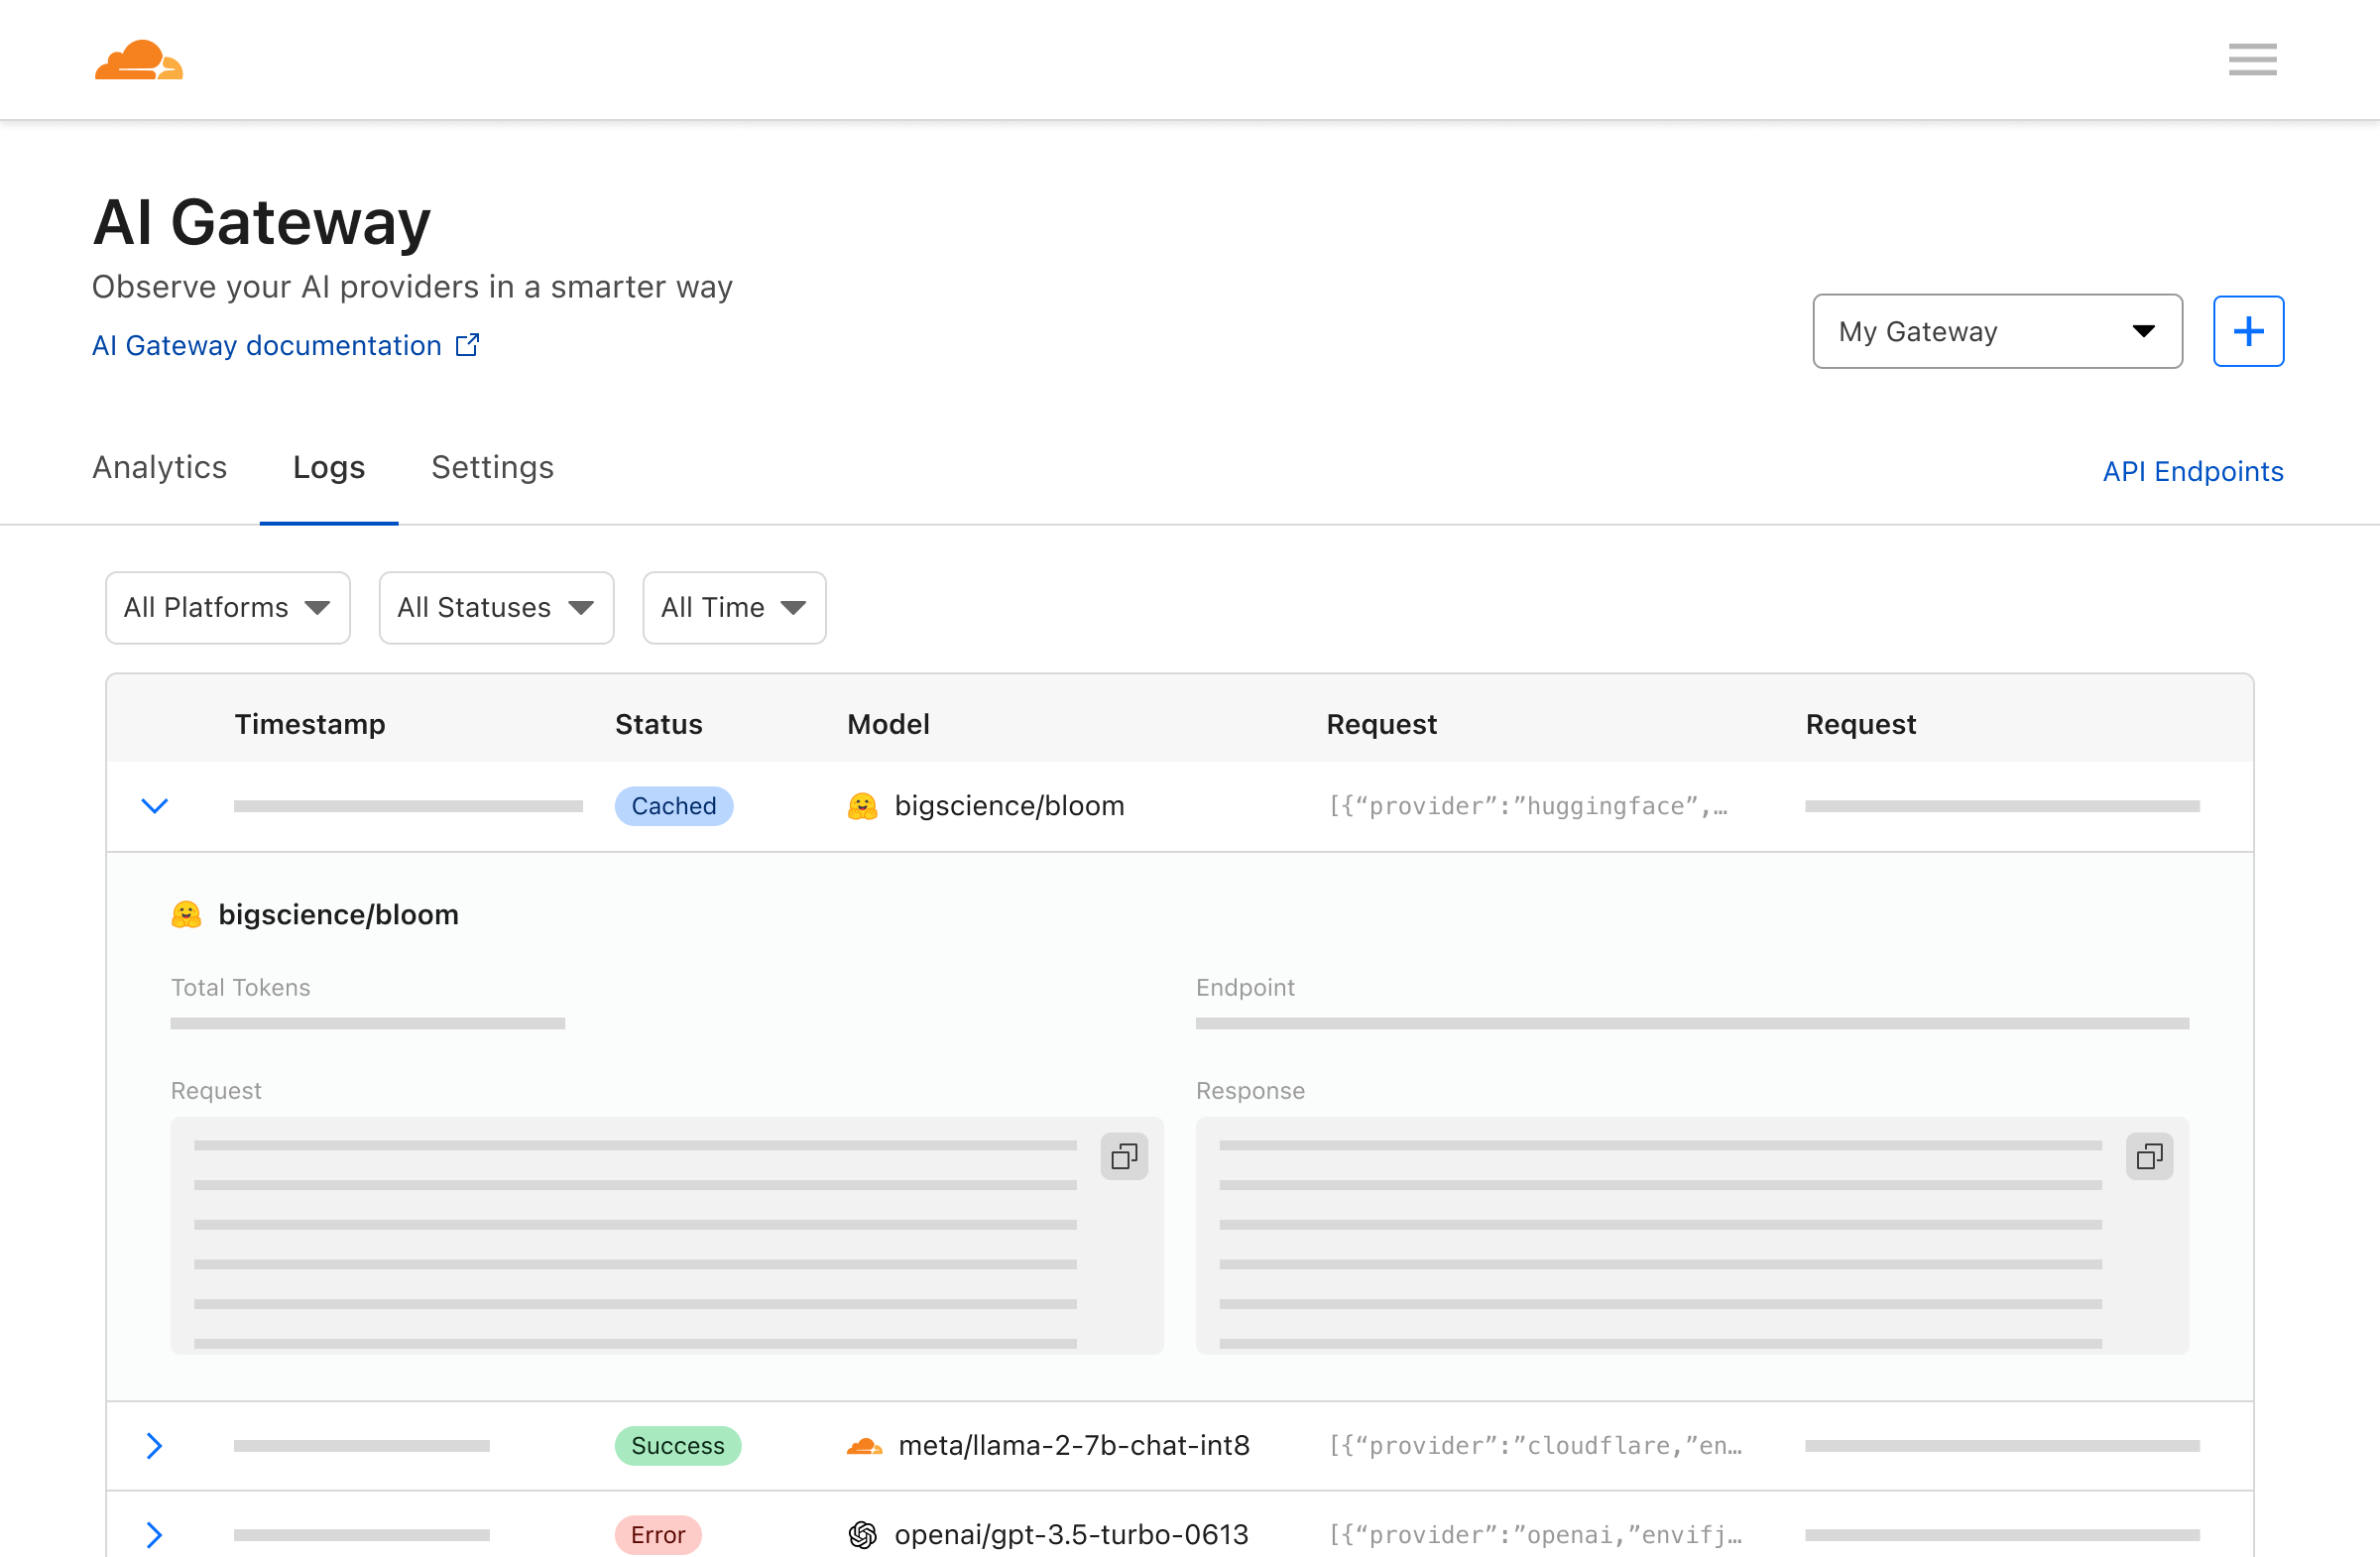The image size is (2380, 1557).
Task: Click the copy icon in Request field
Action: [x=1124, y=1155]
